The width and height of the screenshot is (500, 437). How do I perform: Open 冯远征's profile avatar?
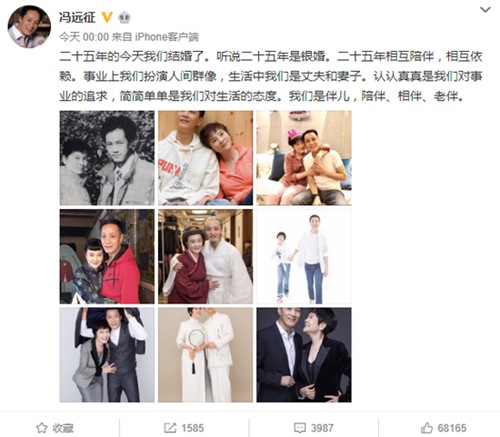pyautogui.click(x=29, y=27)
